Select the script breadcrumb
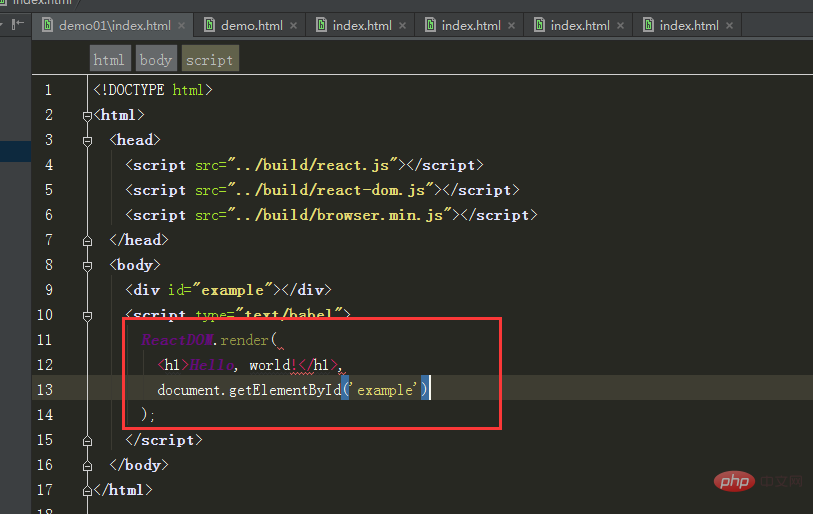 209,60
